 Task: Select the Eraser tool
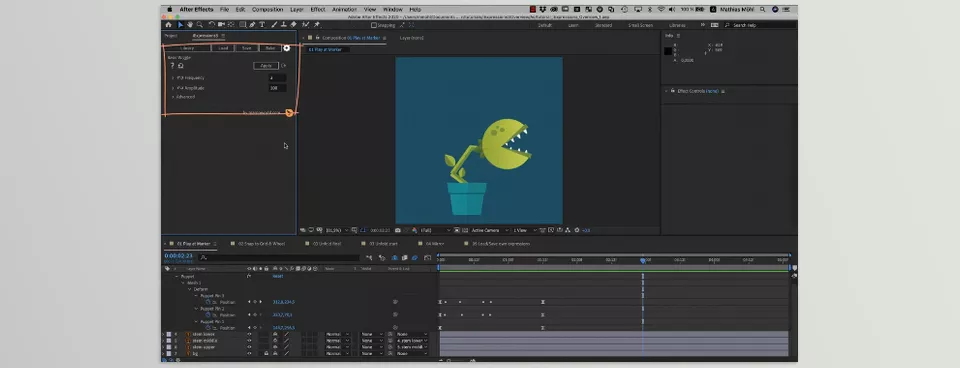click(293, 24)
